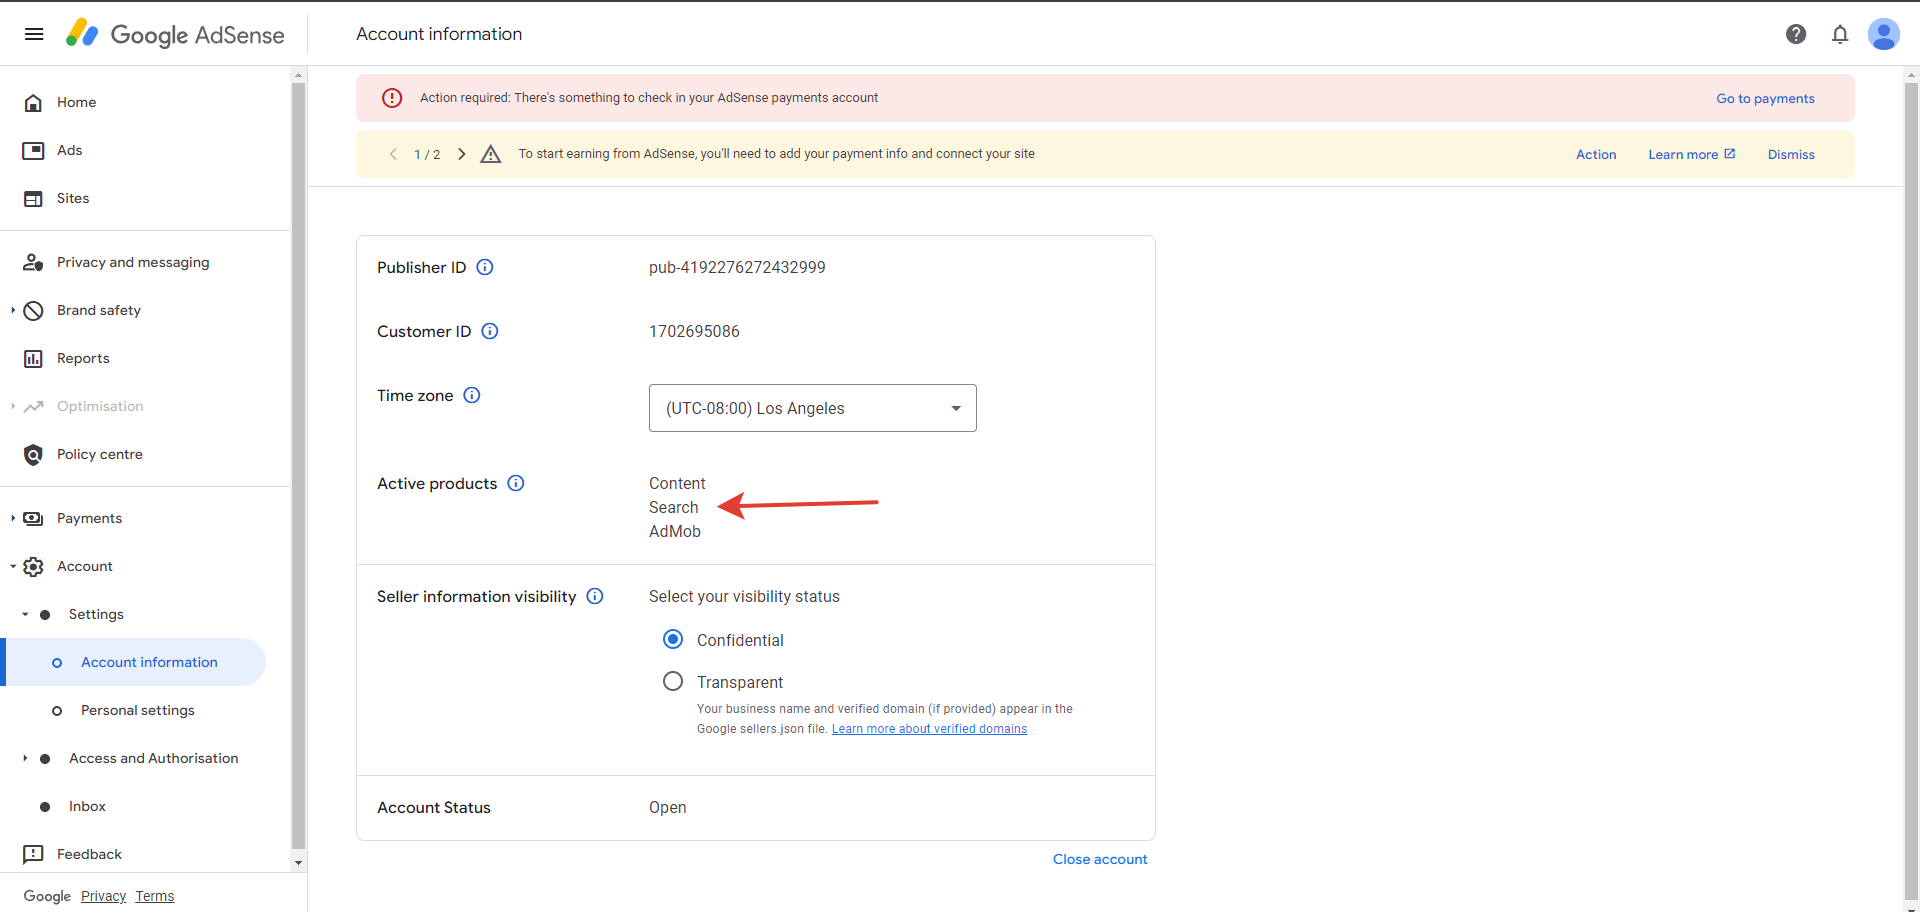Collapse the Account section arrow

[13, 567]
